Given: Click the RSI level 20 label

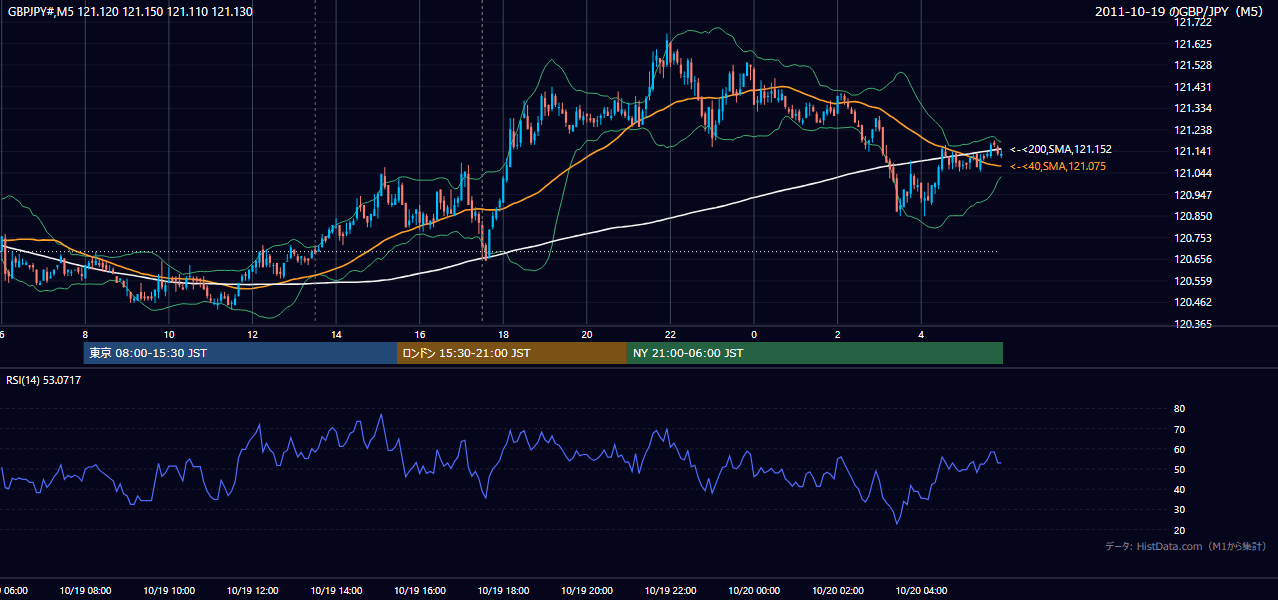Looking at the screenshot, I should 1179,530.
